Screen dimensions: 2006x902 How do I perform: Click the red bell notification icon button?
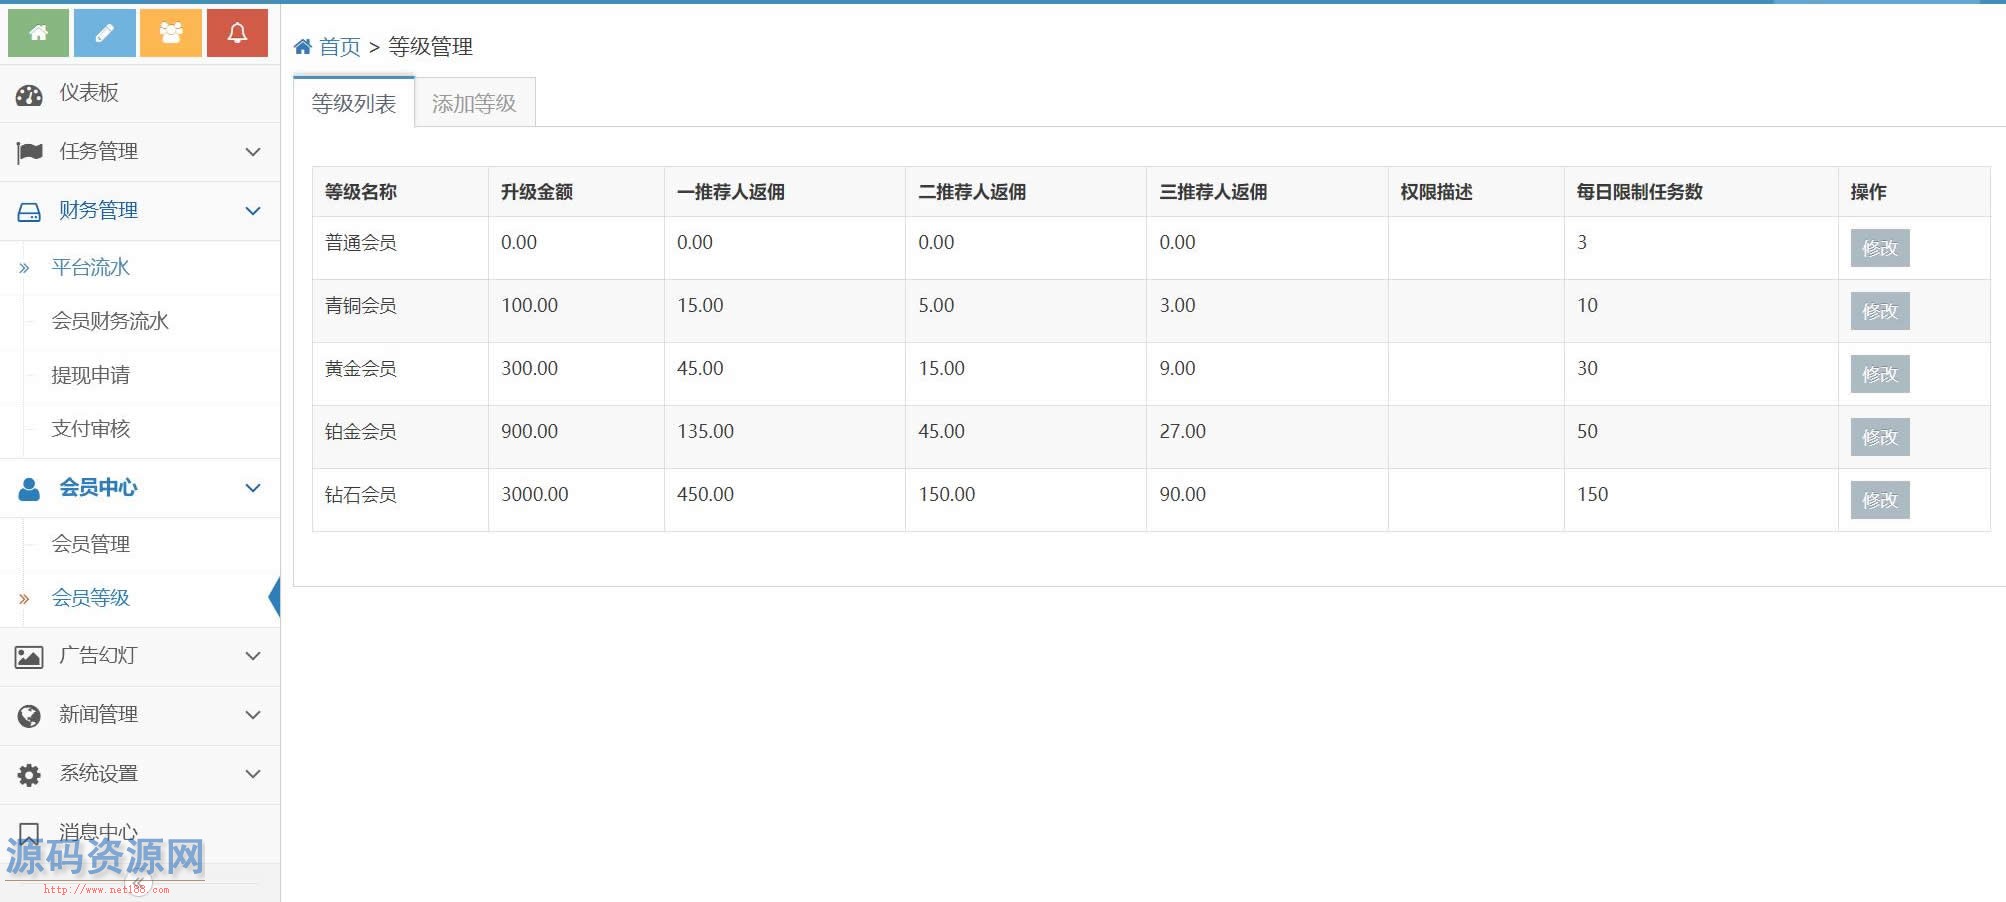[237, 33]
